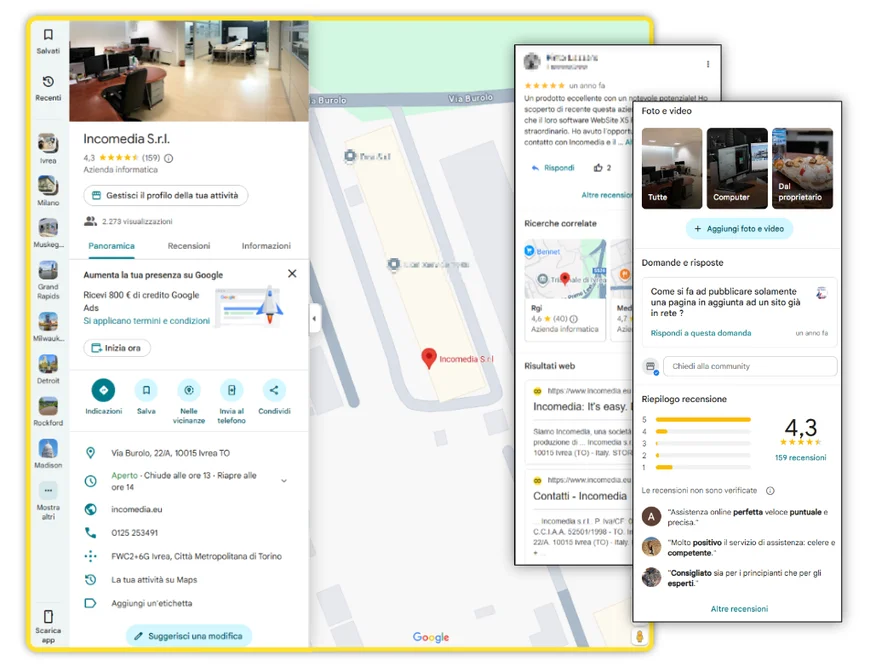Switch to the Informazioni tab
The image size is (870, 667).
click(266, 246)
